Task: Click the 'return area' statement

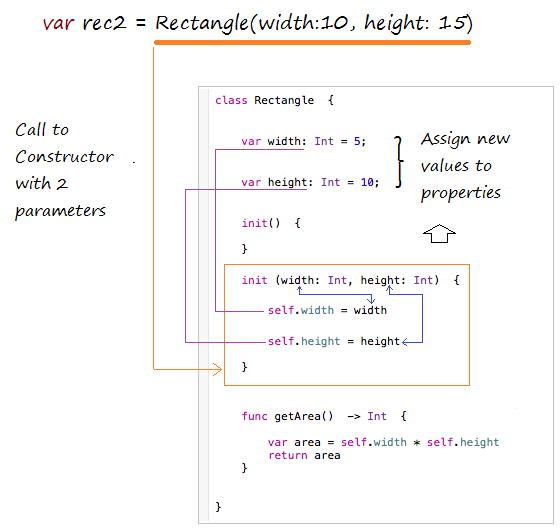Action: (x=304, y=455)
